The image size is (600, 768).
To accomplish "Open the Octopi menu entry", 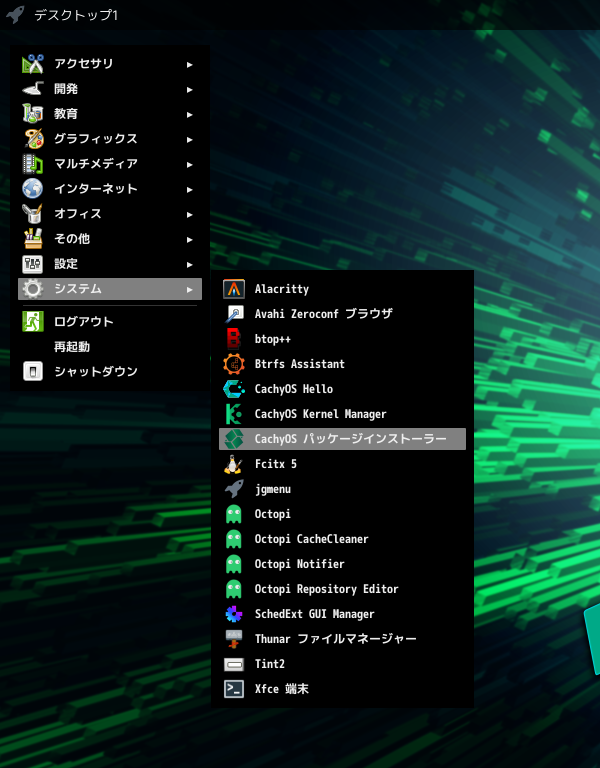I will pos(273,514).
